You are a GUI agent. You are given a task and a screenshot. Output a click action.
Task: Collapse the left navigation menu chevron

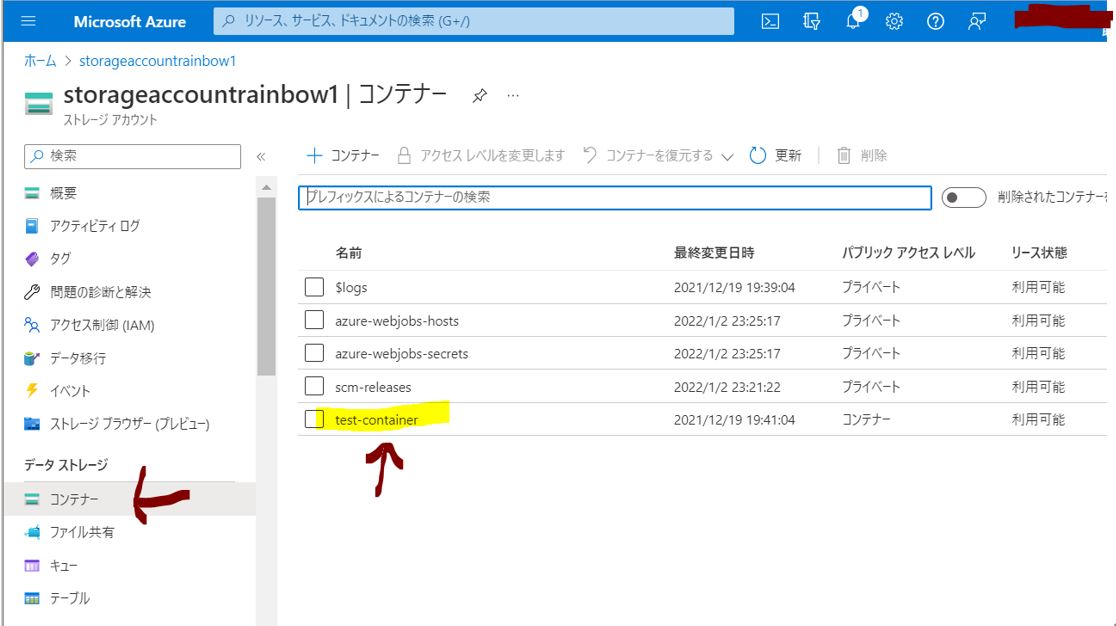coord(261,157)
